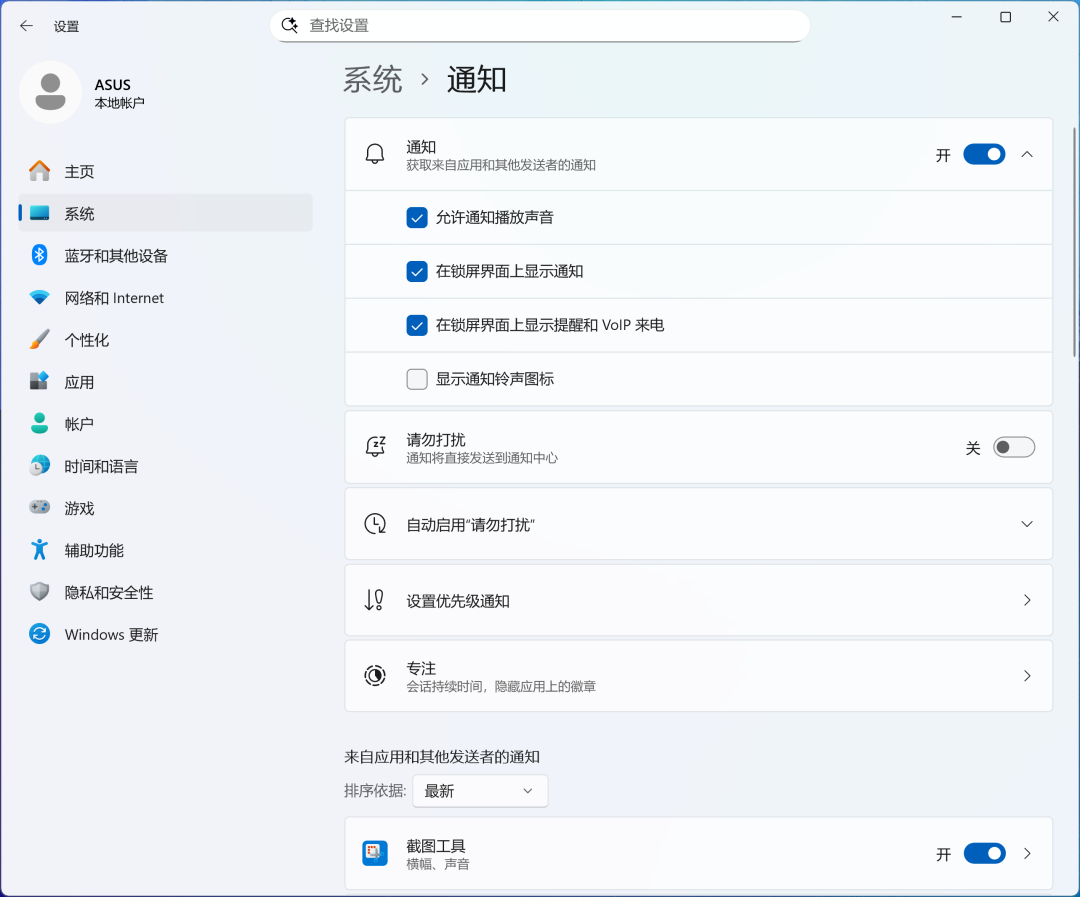Expand 自动启用"请勿打扰" chevron
This screenshot has height=897, width=1080.
pos(1027,524)
